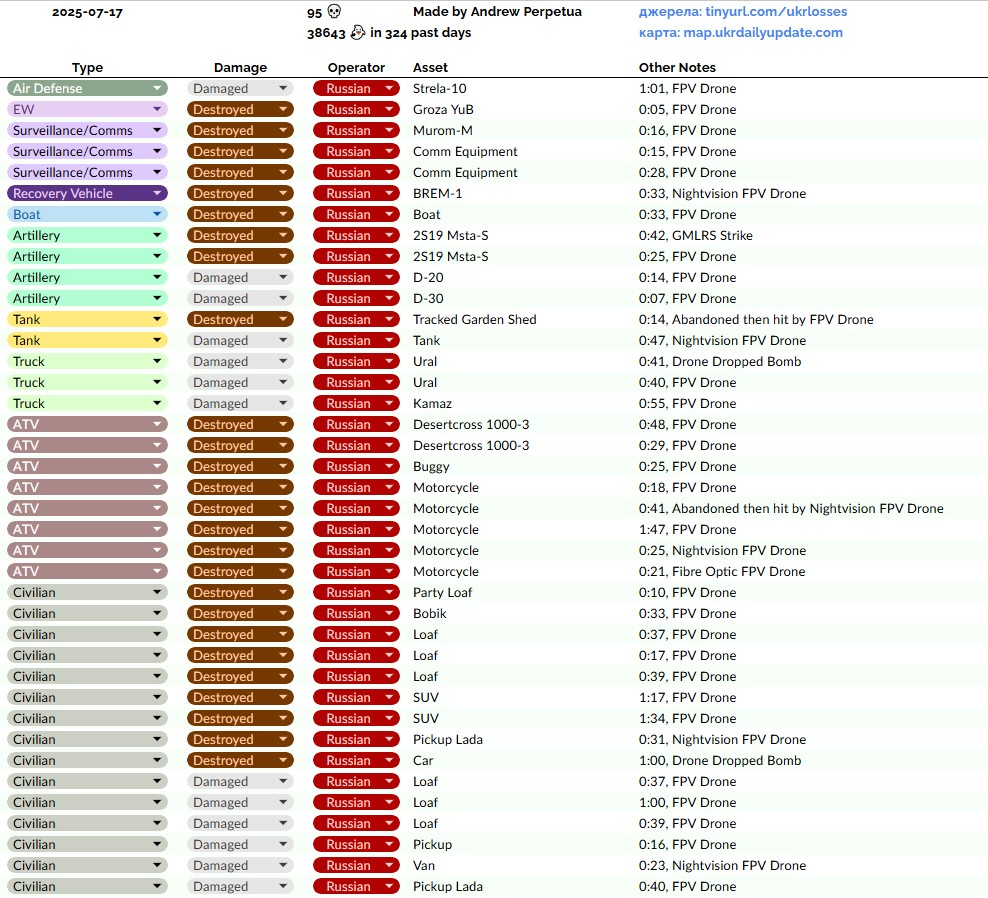The width and height of the screenshot is (988, 898).
Task: Open Type dropdown for Murom-M row
Action: pos(87,130)
